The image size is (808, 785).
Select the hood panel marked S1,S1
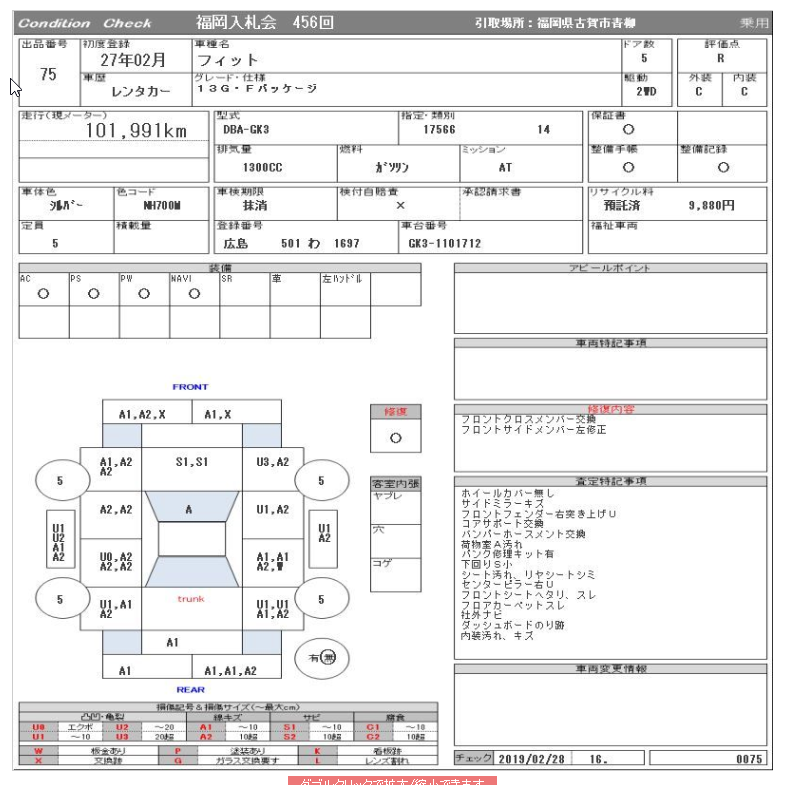(x=191, y=462)
